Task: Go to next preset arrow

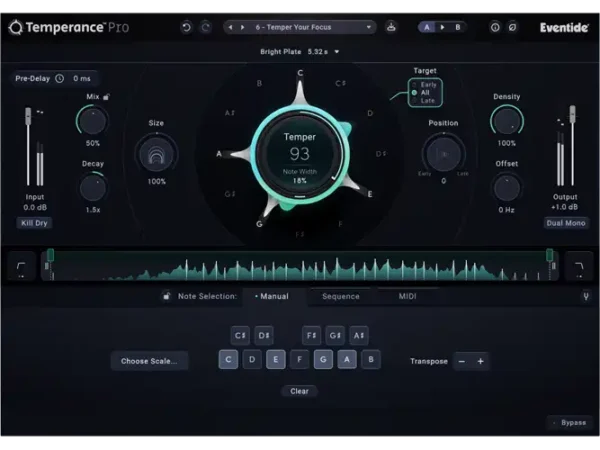Action: click(x=243, y=27)
